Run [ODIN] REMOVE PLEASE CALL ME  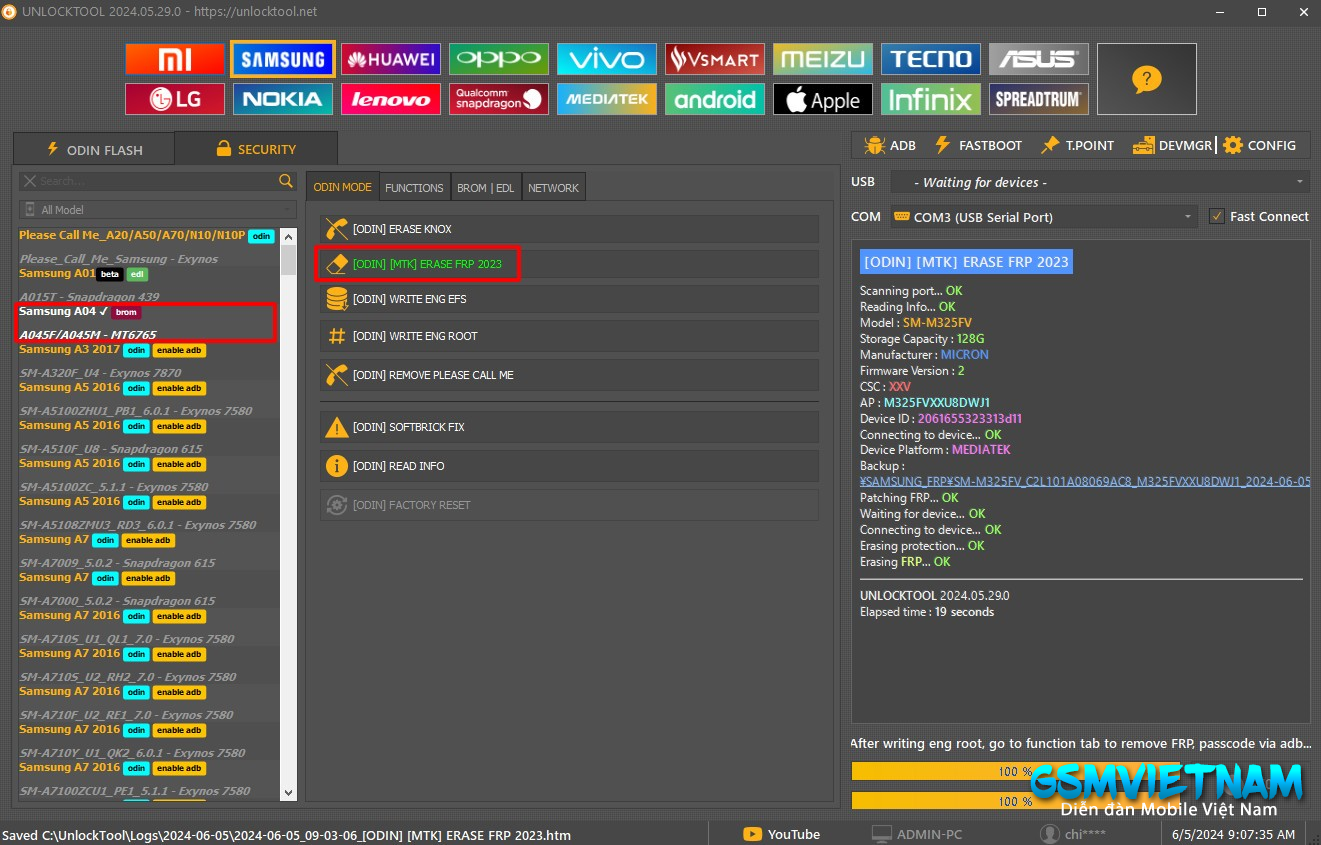coord(569,375)
